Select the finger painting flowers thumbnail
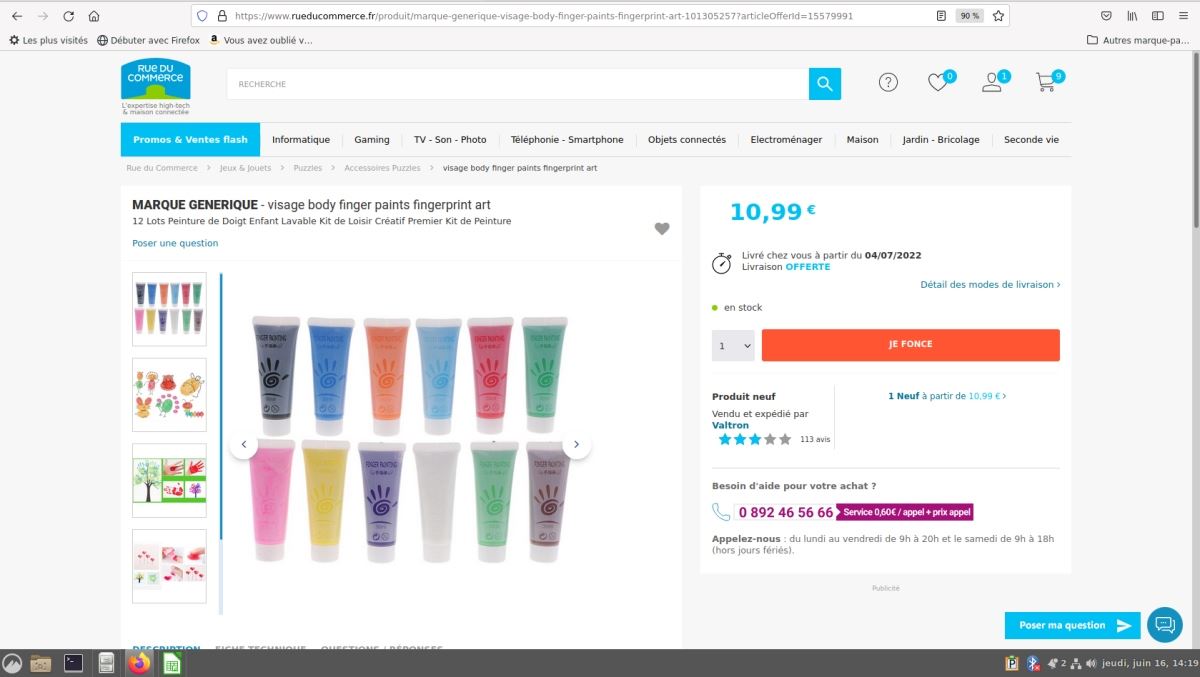Image resolution: width=1200 pixels, height=677 pixels. [x=169, y=566]
